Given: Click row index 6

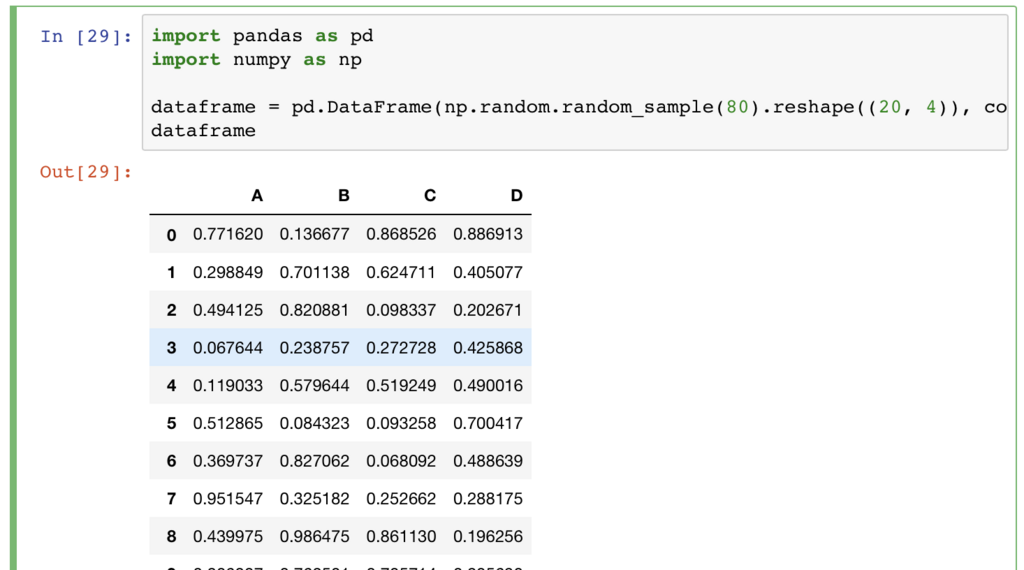Looking at the screenshot, I should pyautogui.click(x=171, y=461).
